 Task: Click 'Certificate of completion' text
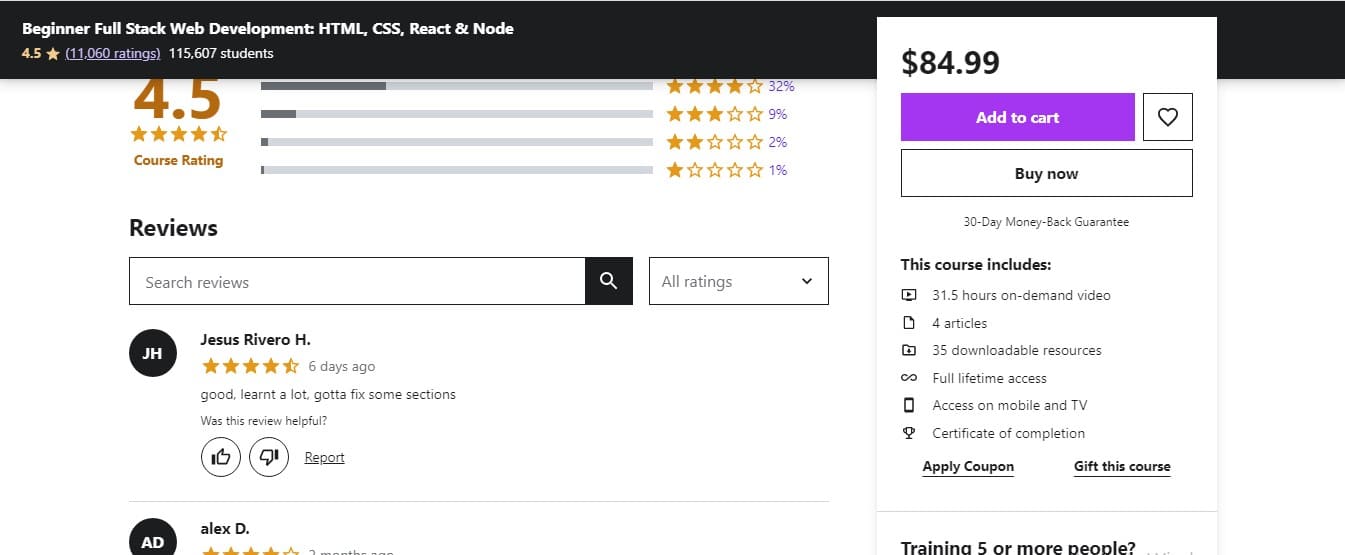[x=1008, y=433]
